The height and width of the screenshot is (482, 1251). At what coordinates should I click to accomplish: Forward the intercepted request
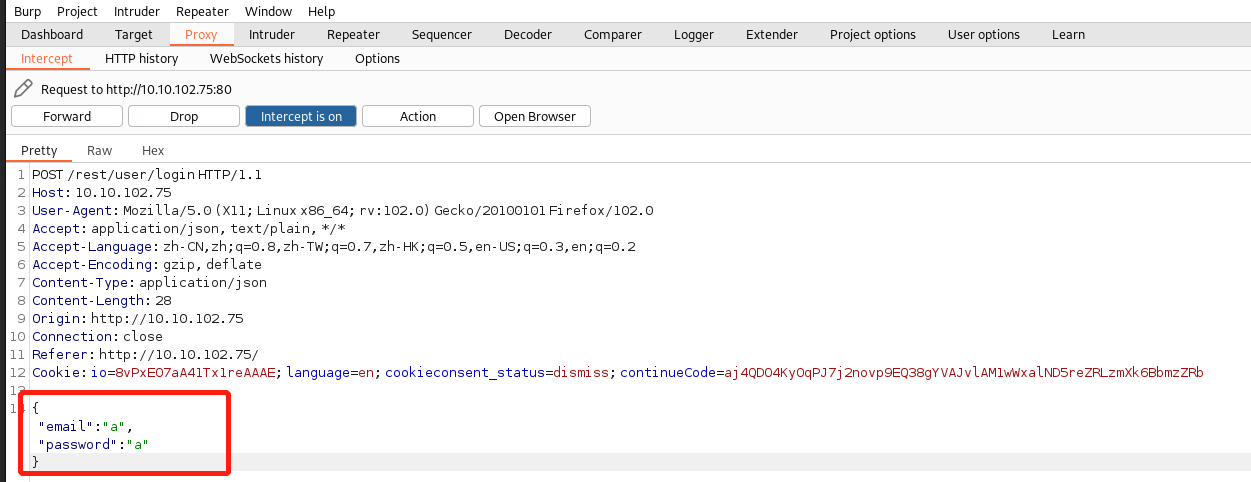click(x=67, y=116)
